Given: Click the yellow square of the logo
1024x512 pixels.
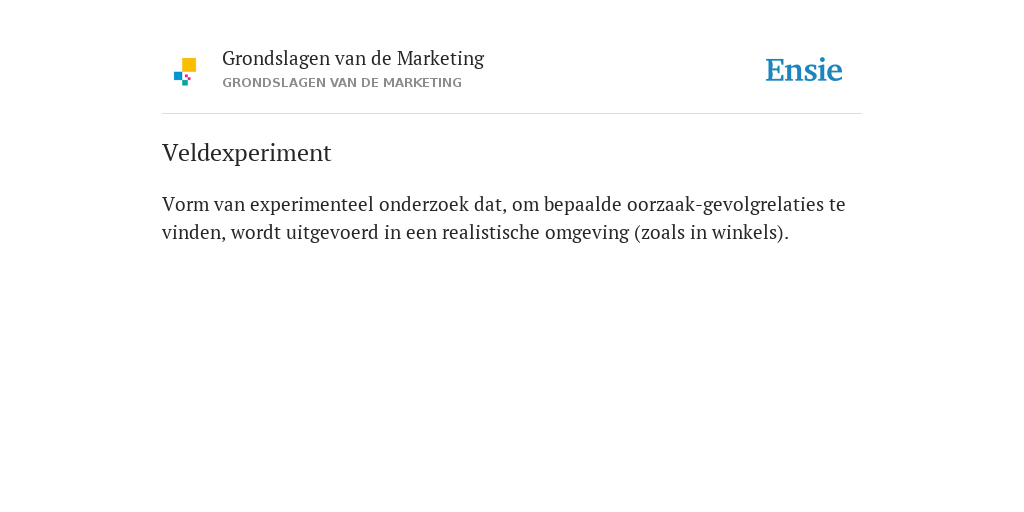Looking at the screenshot, I should 189,65.
